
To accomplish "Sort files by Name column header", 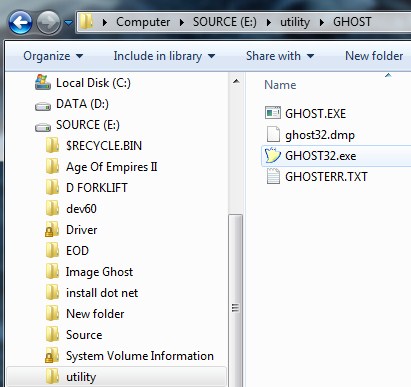I will tap(280, 85).
